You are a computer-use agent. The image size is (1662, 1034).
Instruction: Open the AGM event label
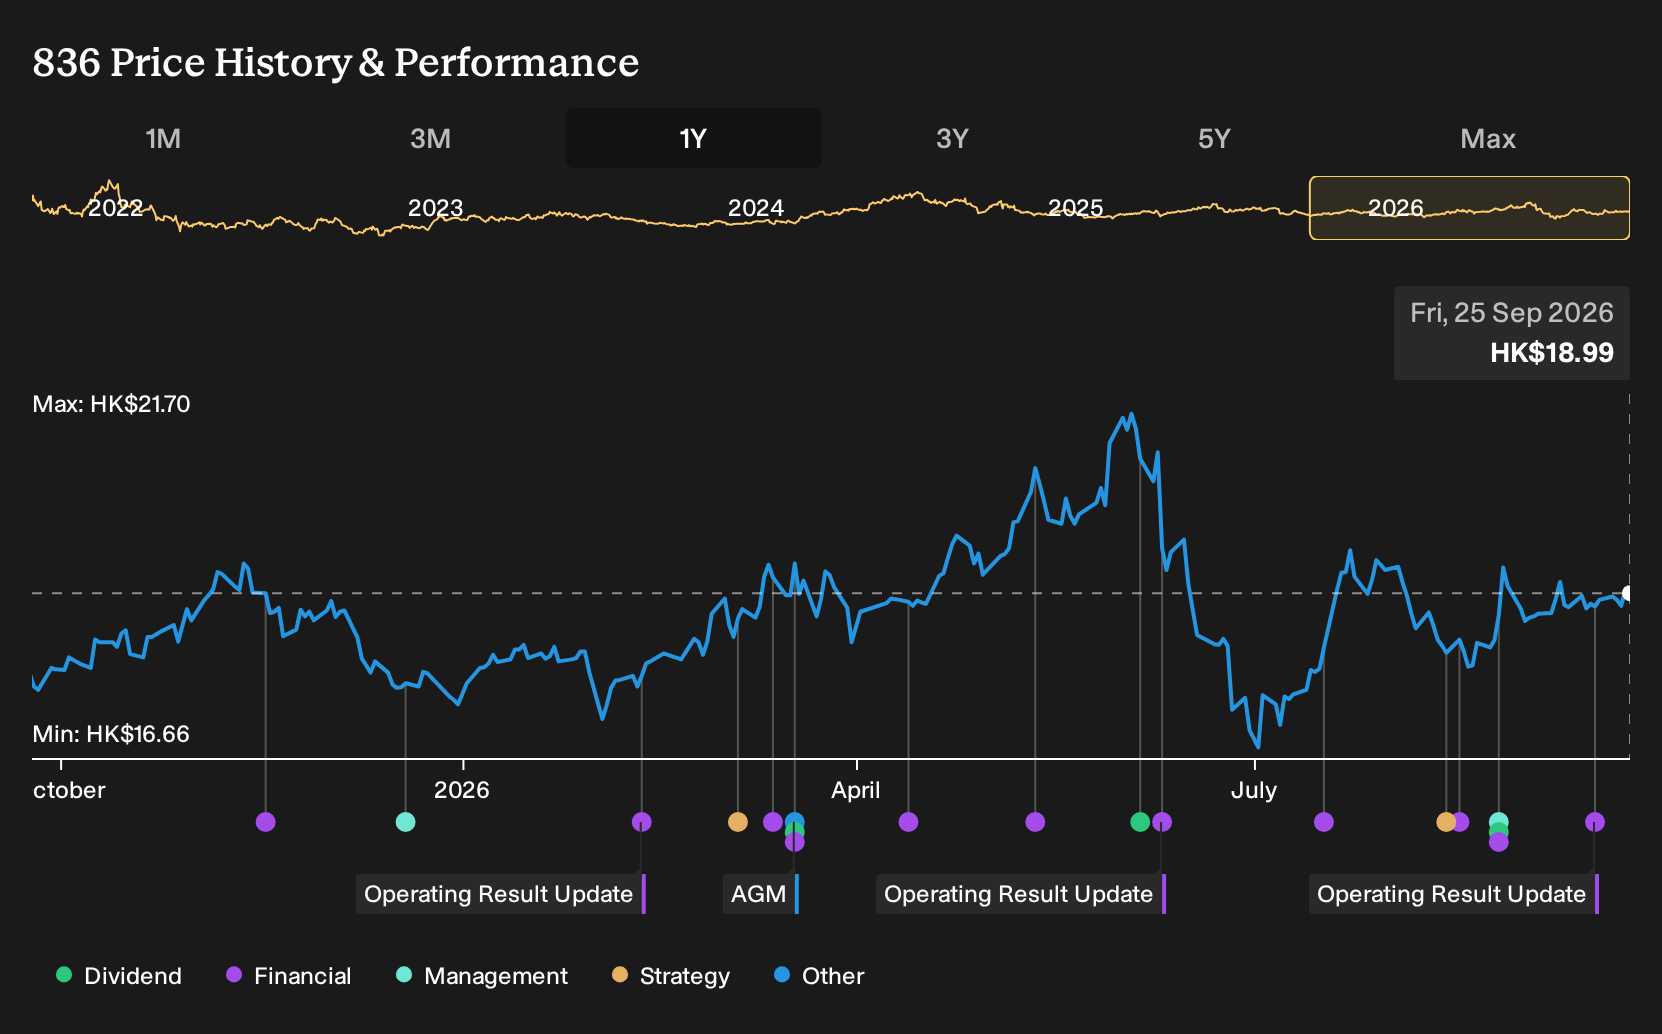761,894
